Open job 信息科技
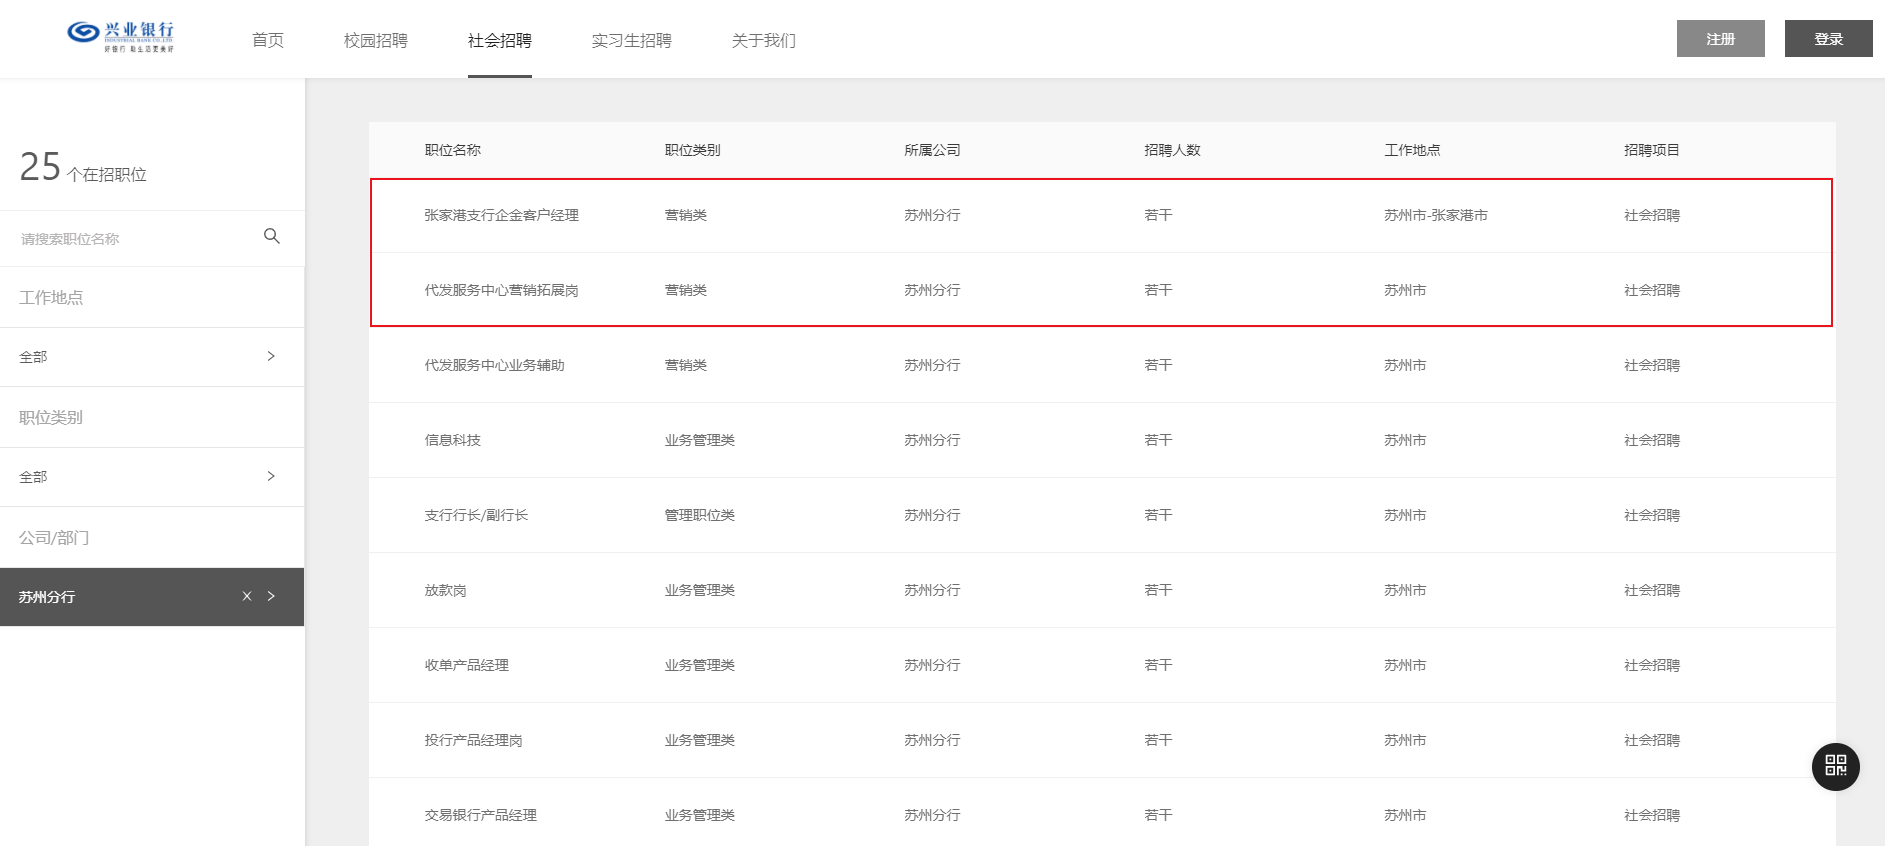The width and height of the screenshot is (1885, 846). tap(452, 440)
